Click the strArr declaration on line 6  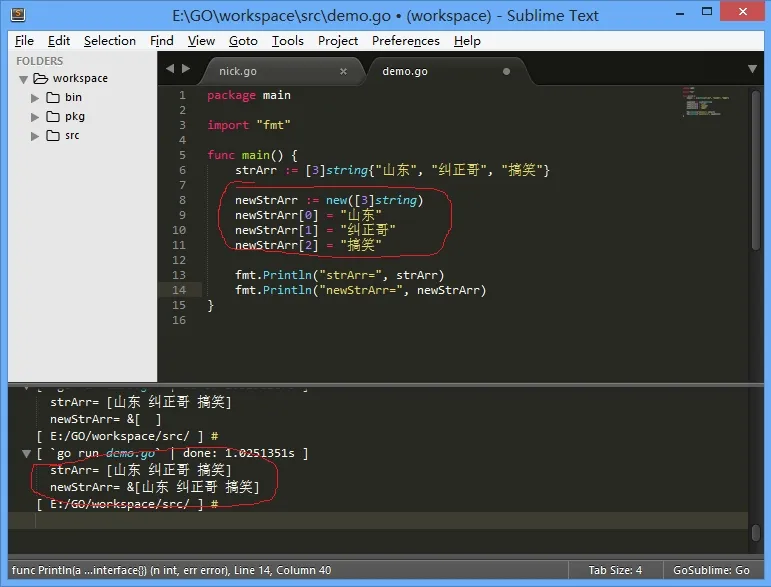point(392,170)
